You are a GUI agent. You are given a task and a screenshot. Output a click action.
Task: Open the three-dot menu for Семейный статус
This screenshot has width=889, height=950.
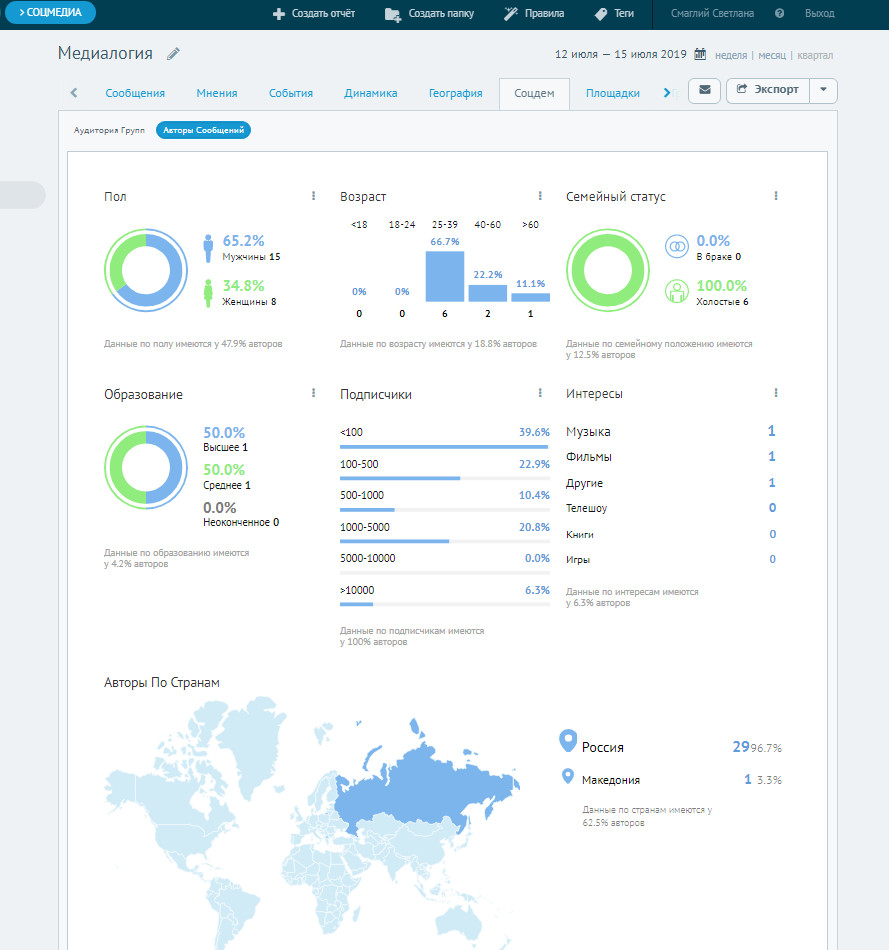pyautogui.click(x=775, y=197)
